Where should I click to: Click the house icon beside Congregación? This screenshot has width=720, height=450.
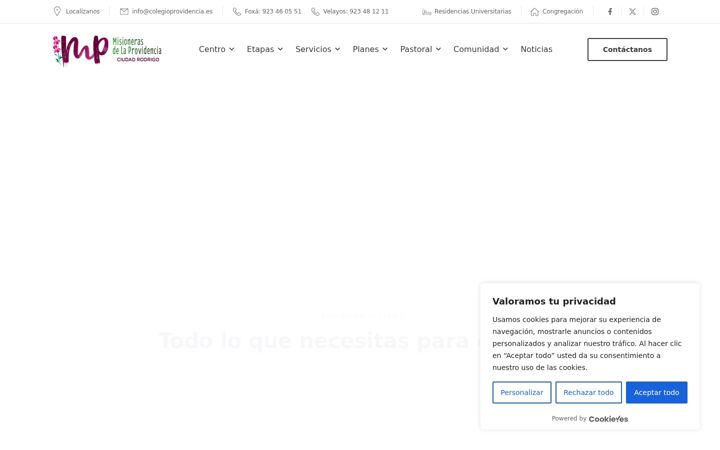tap(534, 11)
